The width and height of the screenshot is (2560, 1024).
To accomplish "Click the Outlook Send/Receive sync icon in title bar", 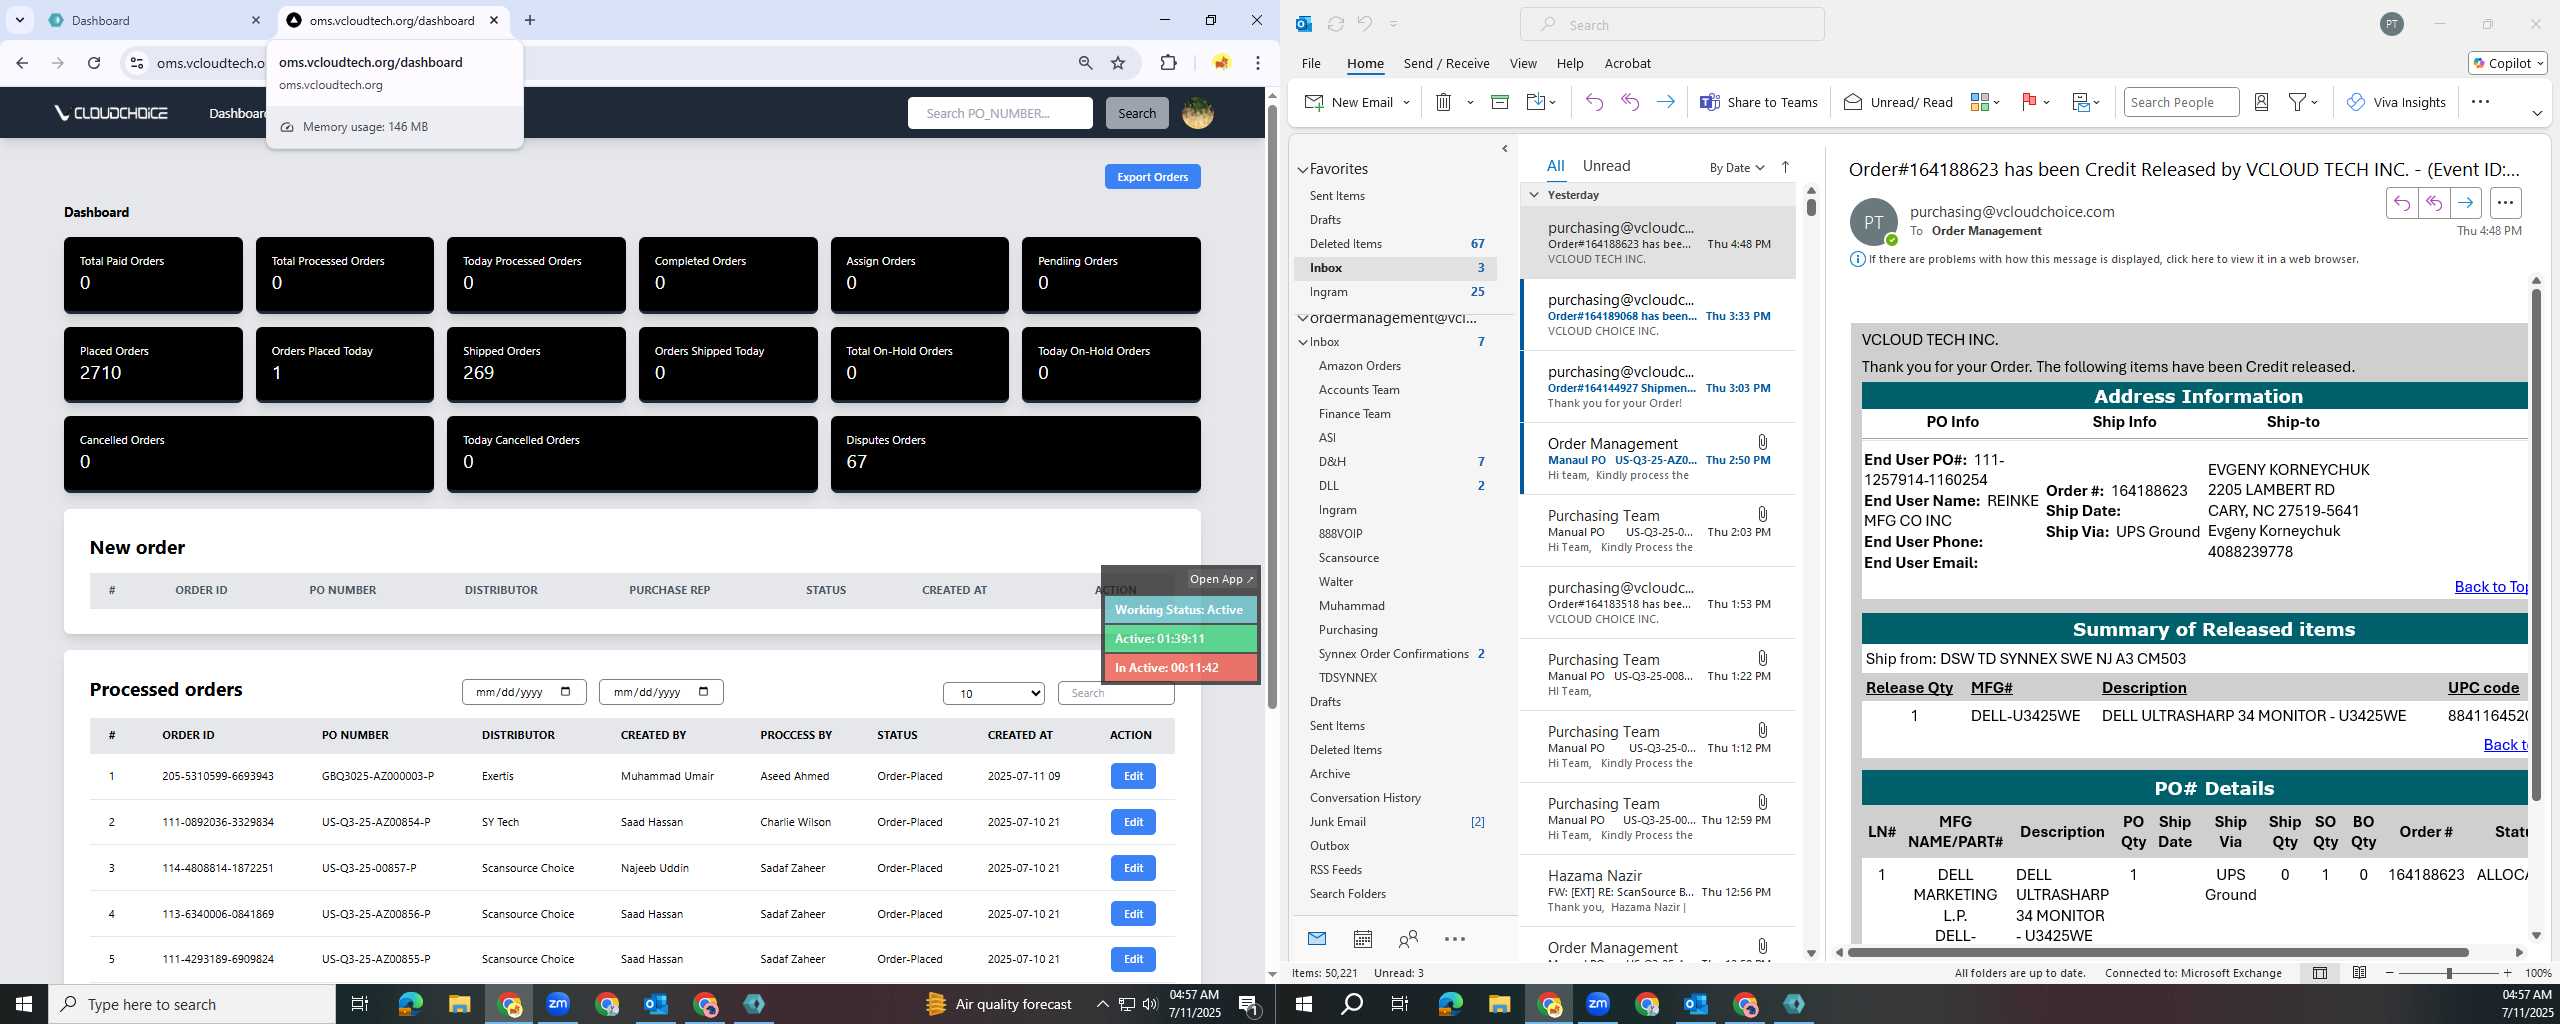I will pyautogui.click(x=1336, y=24).
